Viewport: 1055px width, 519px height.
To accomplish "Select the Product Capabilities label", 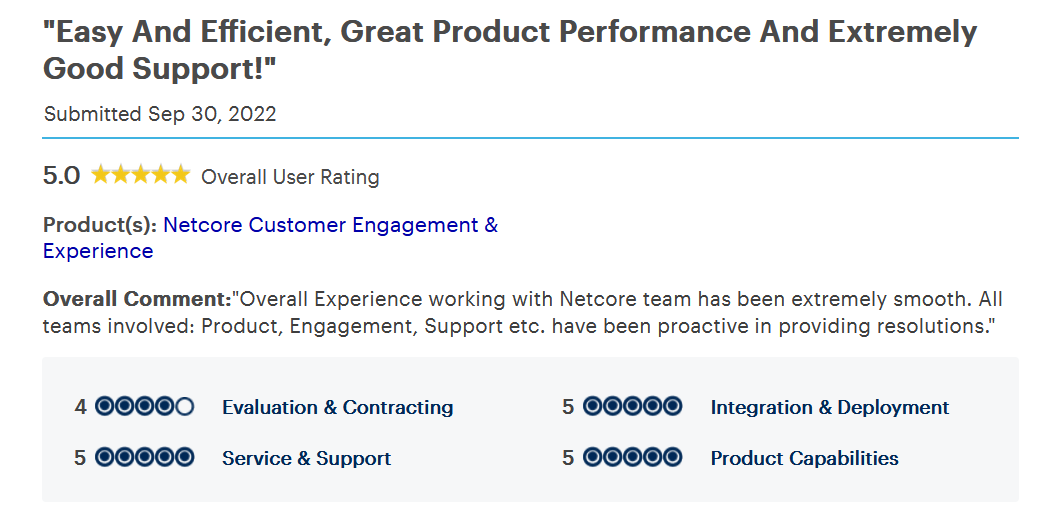I will click(804, 458).
